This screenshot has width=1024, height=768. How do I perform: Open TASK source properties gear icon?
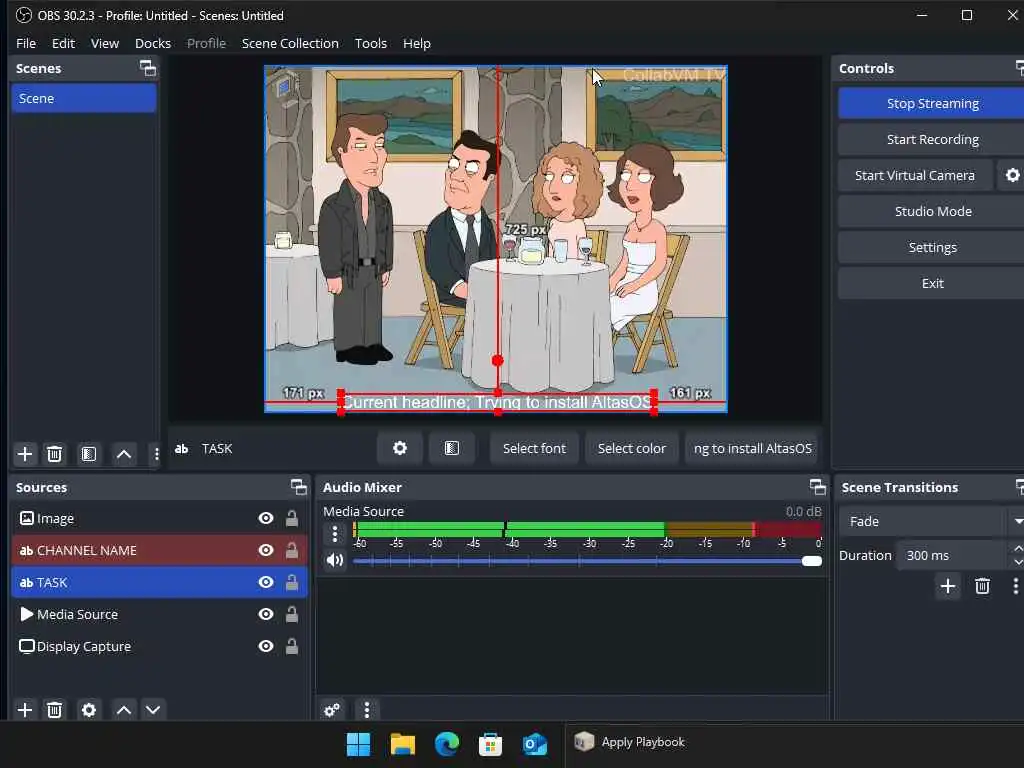(x=400, y=448)
